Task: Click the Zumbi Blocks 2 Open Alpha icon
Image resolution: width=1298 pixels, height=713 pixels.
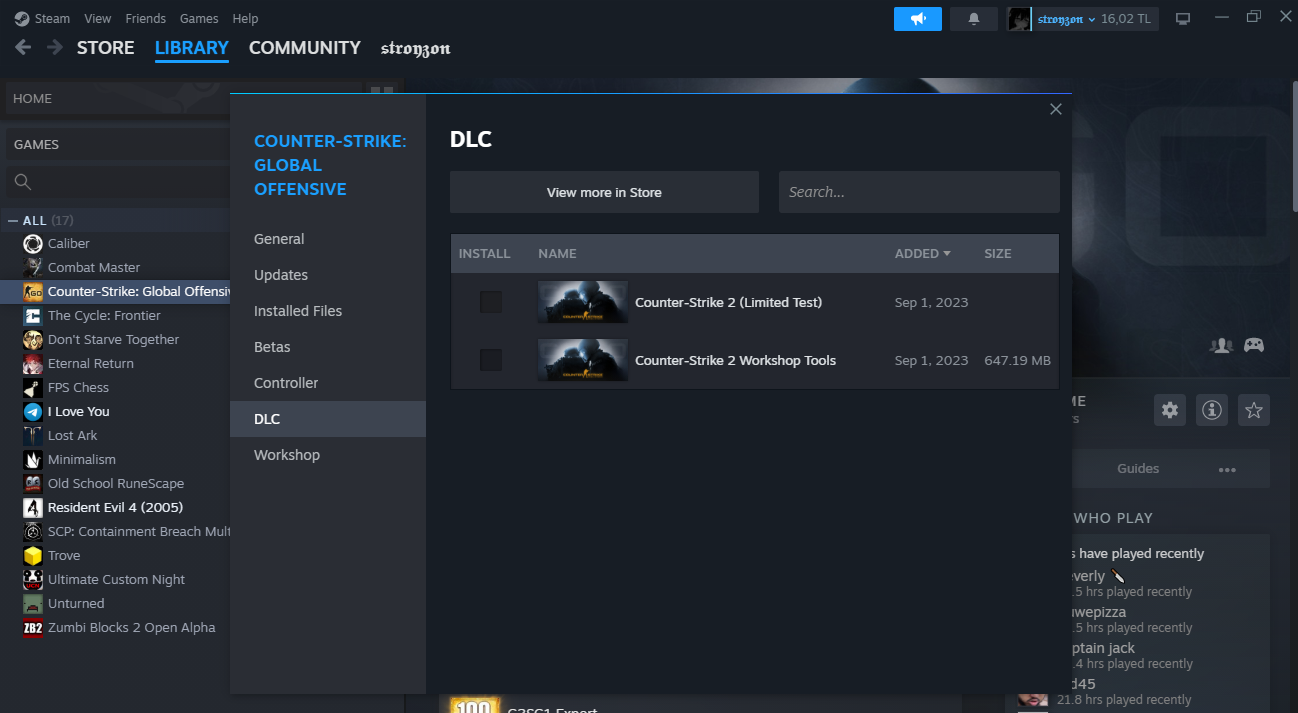Action: (x=33, y=627)
